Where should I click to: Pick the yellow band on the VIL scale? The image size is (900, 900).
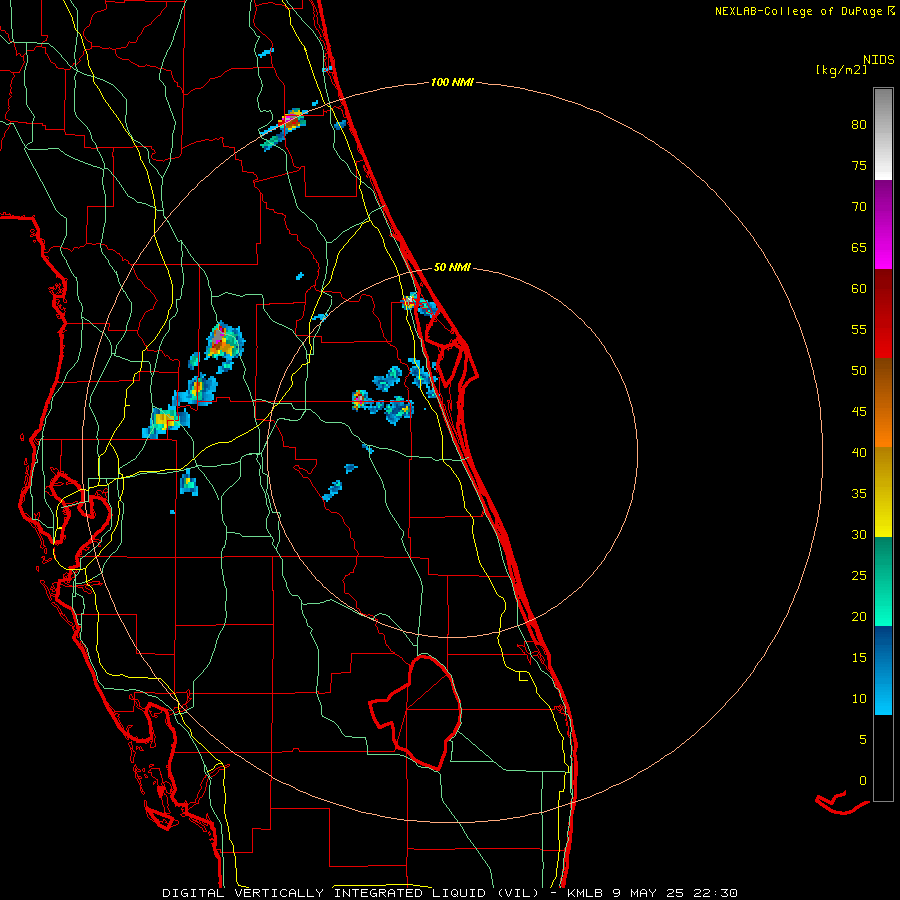pos(883,492)
